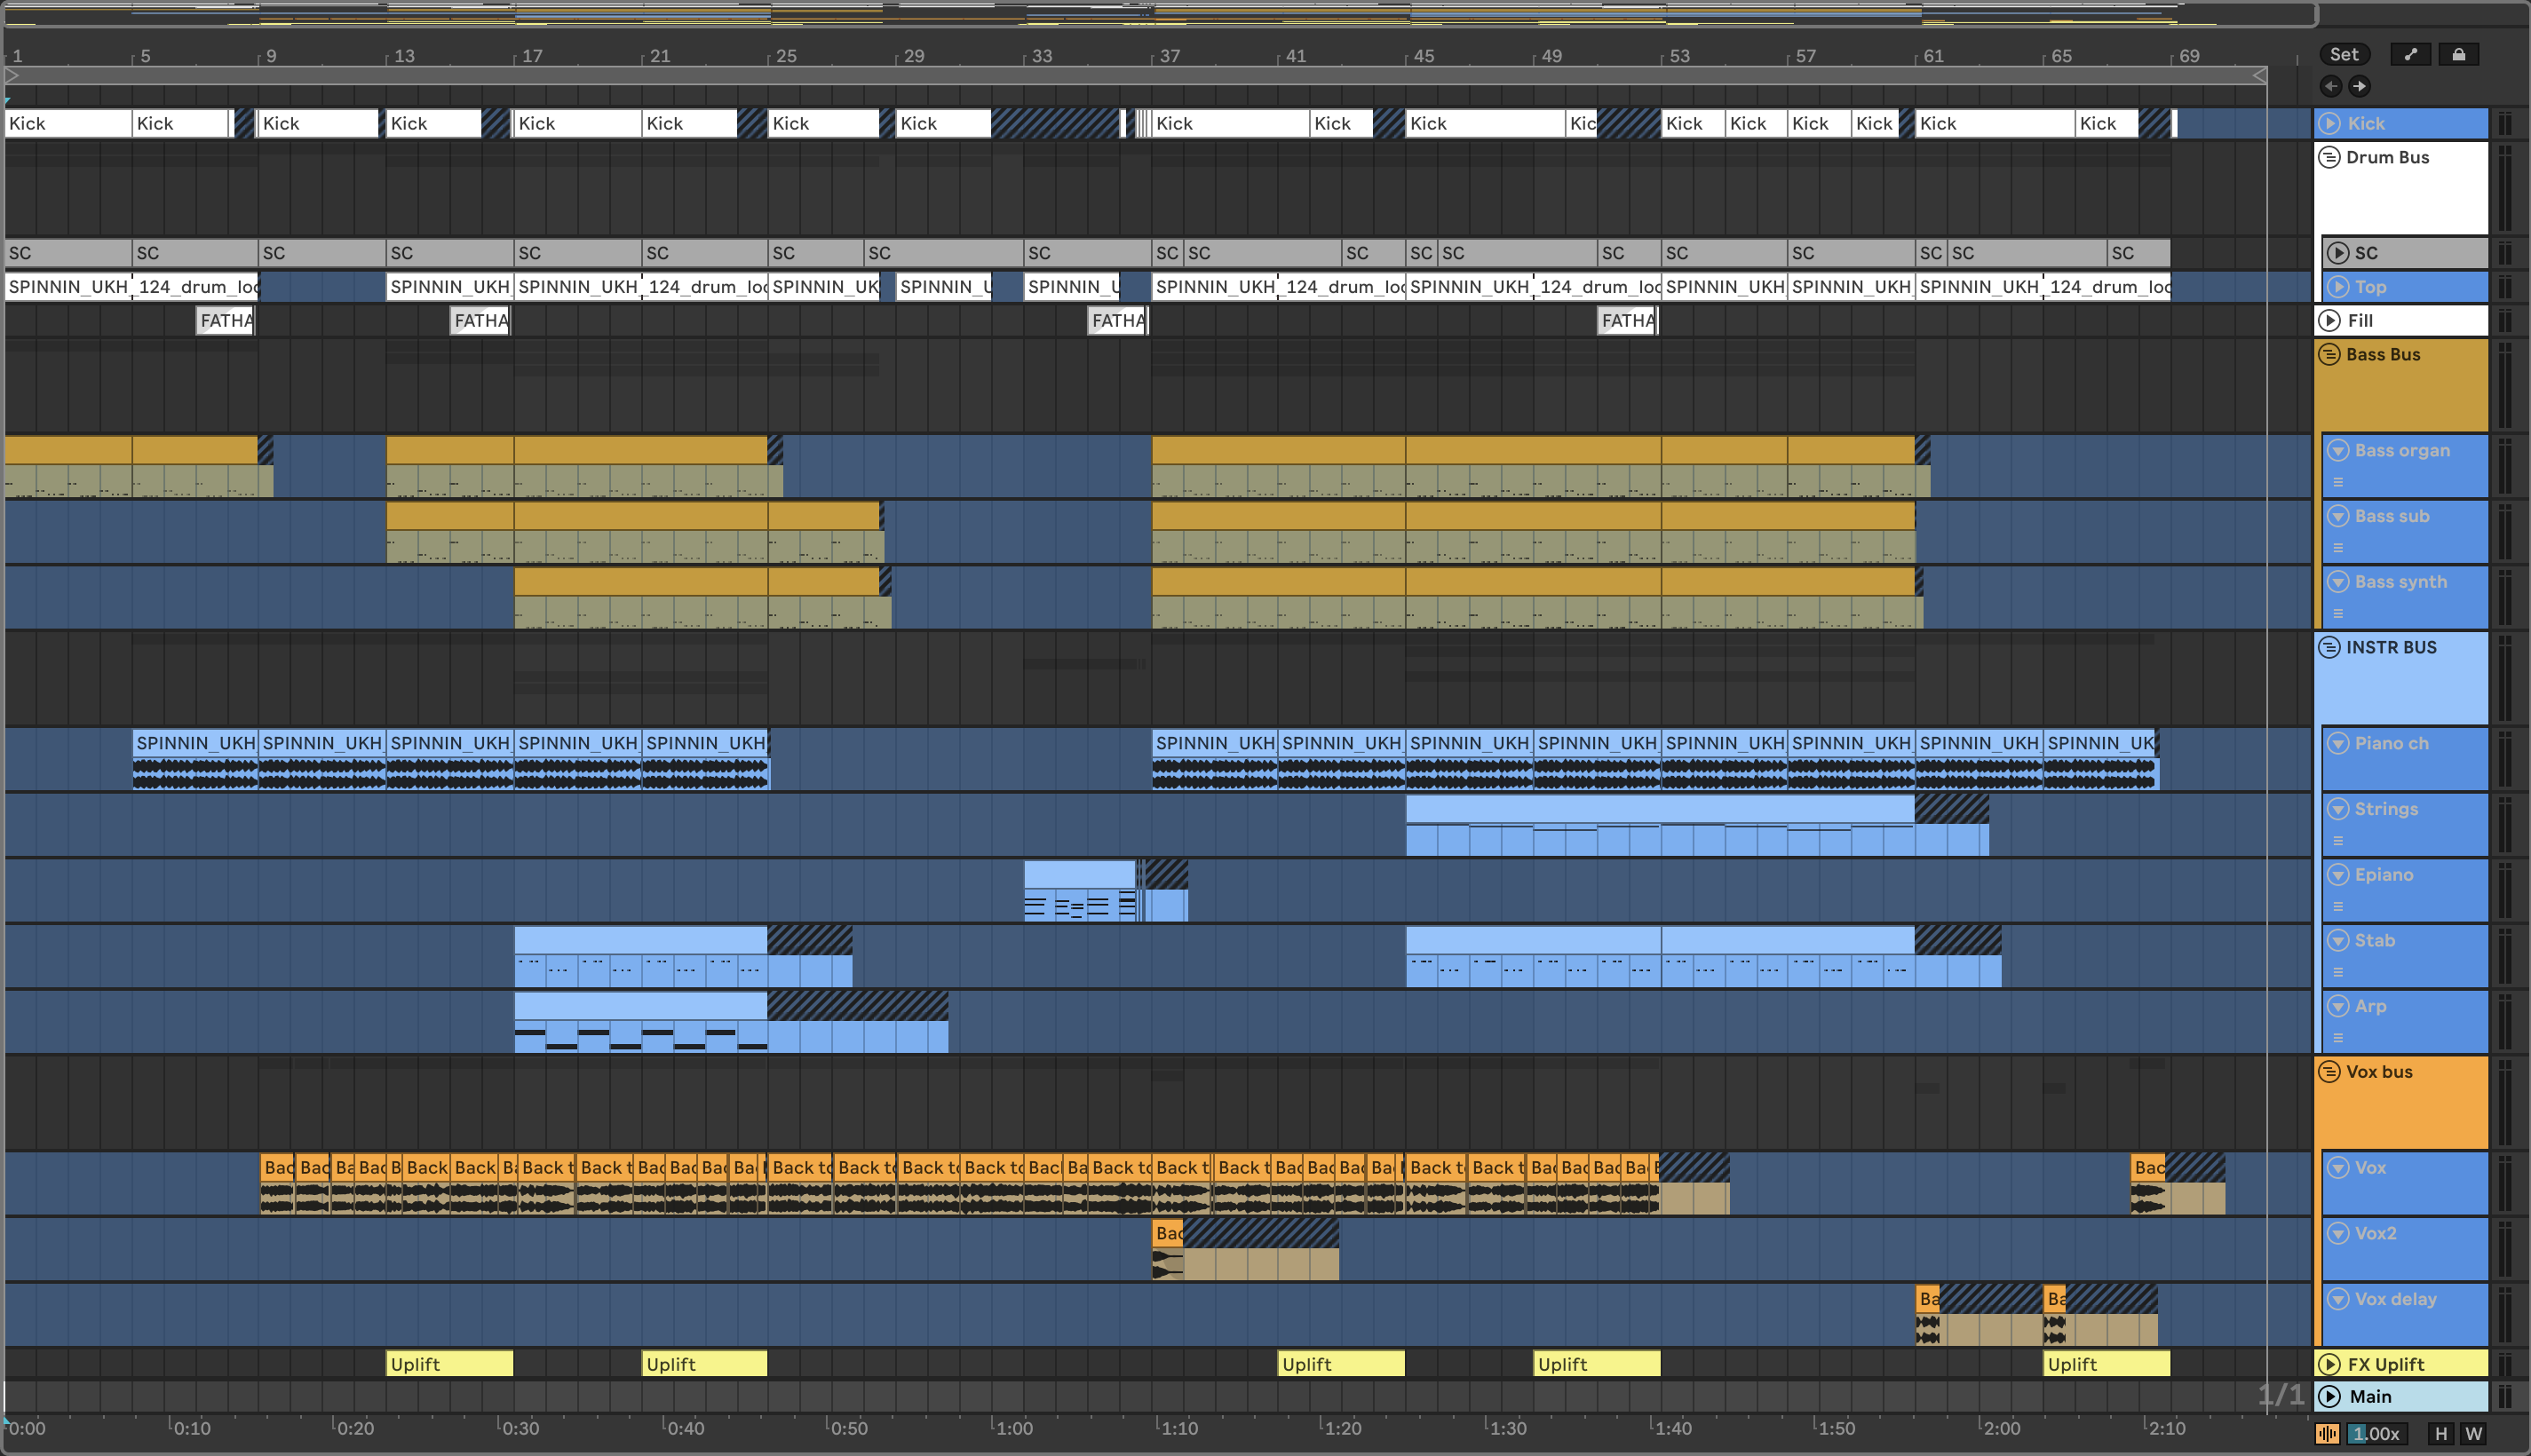Collapse the Drum Bus group track

[x=2329, y=157]
